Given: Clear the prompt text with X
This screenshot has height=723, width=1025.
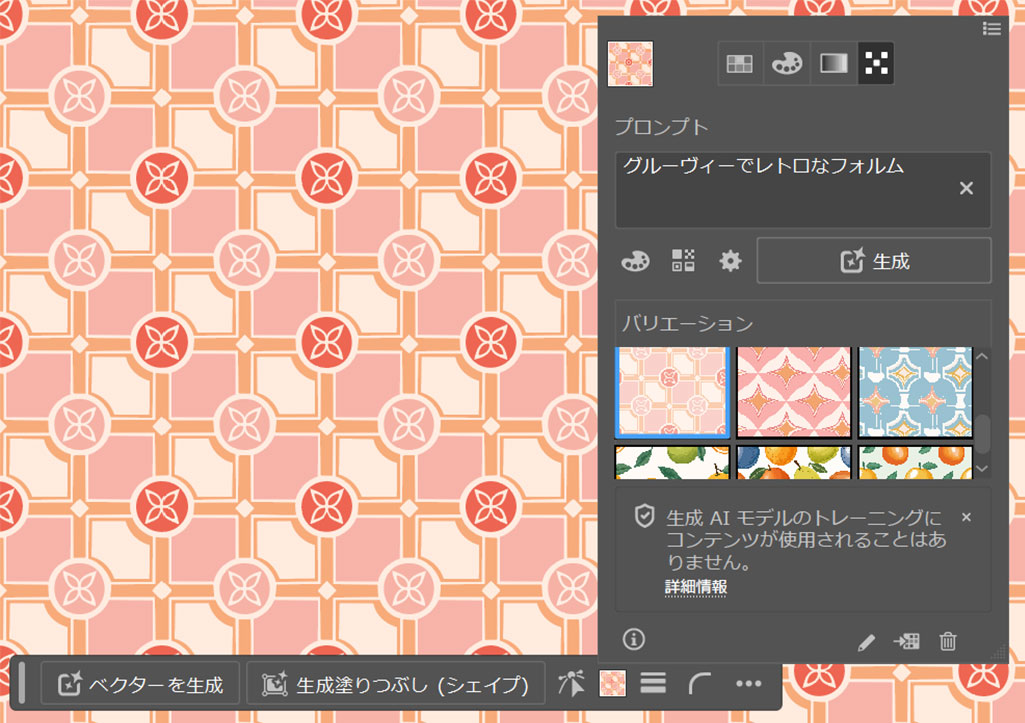Looking at the screenshot, I should pos(966,188).
